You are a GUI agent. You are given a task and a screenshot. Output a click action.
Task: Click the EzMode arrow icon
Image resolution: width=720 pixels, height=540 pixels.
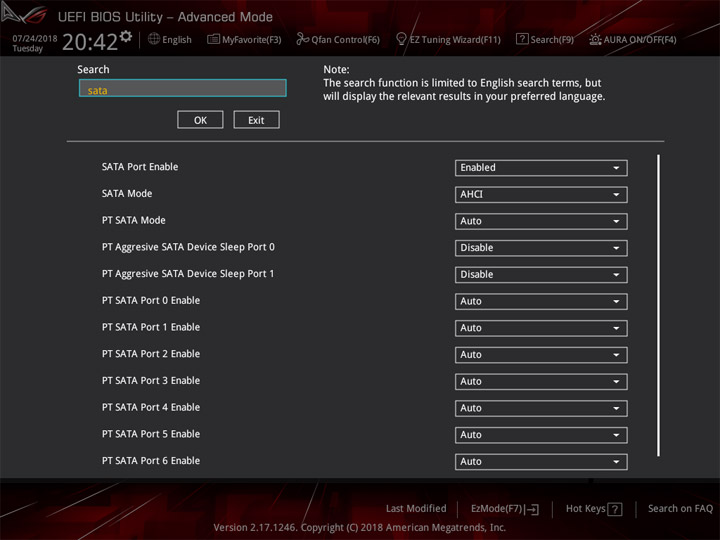[x=532, y=509]
